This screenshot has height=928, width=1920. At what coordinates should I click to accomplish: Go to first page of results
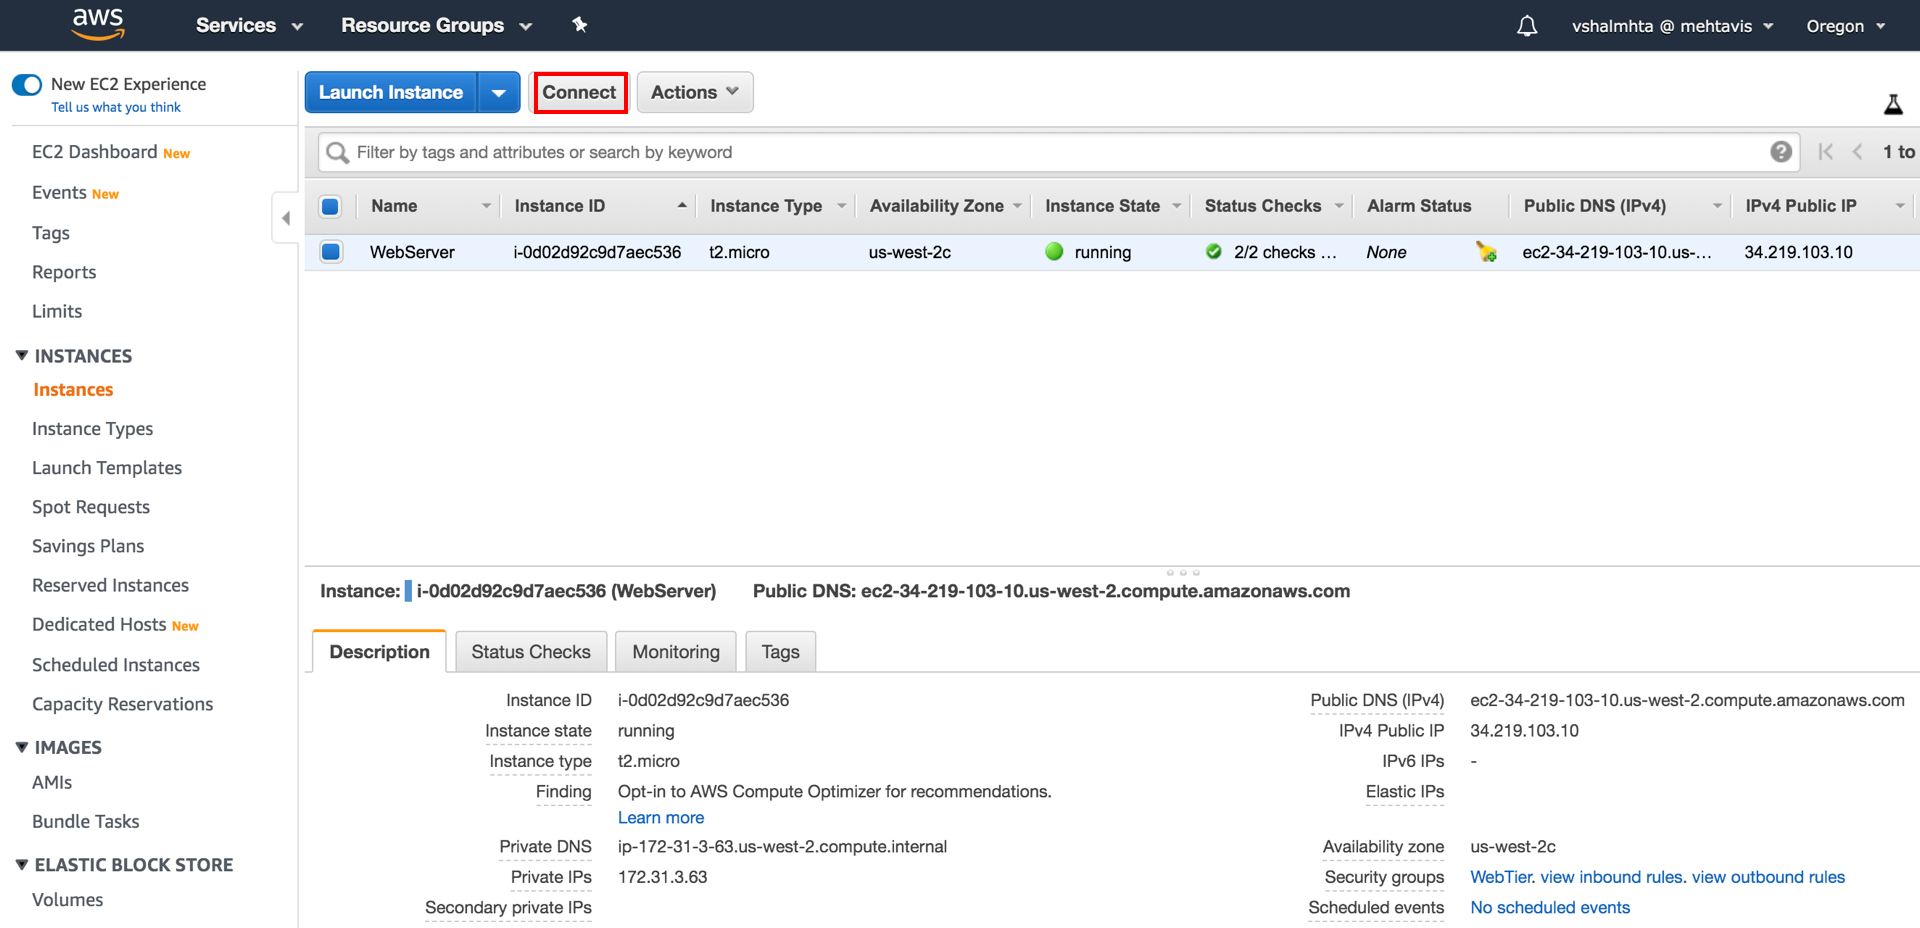(1825, 152)
